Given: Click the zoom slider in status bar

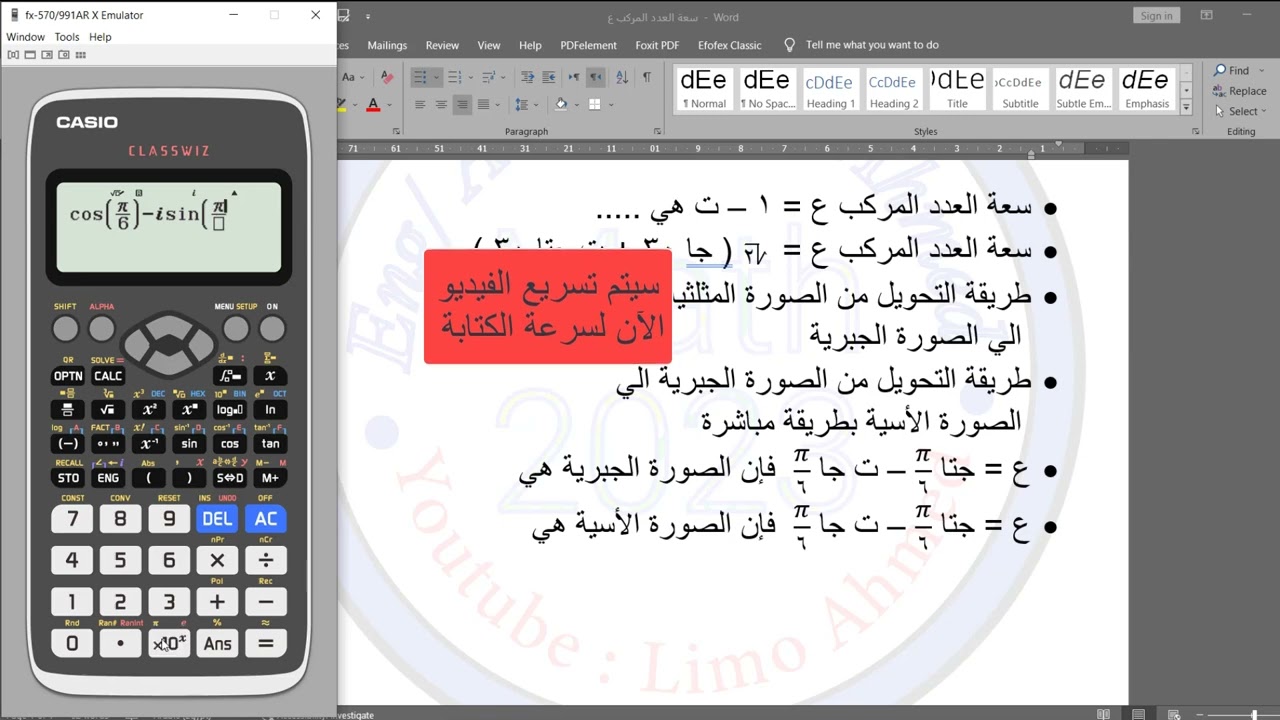Looking at the screenshot, I should (x=1254, y=714).
